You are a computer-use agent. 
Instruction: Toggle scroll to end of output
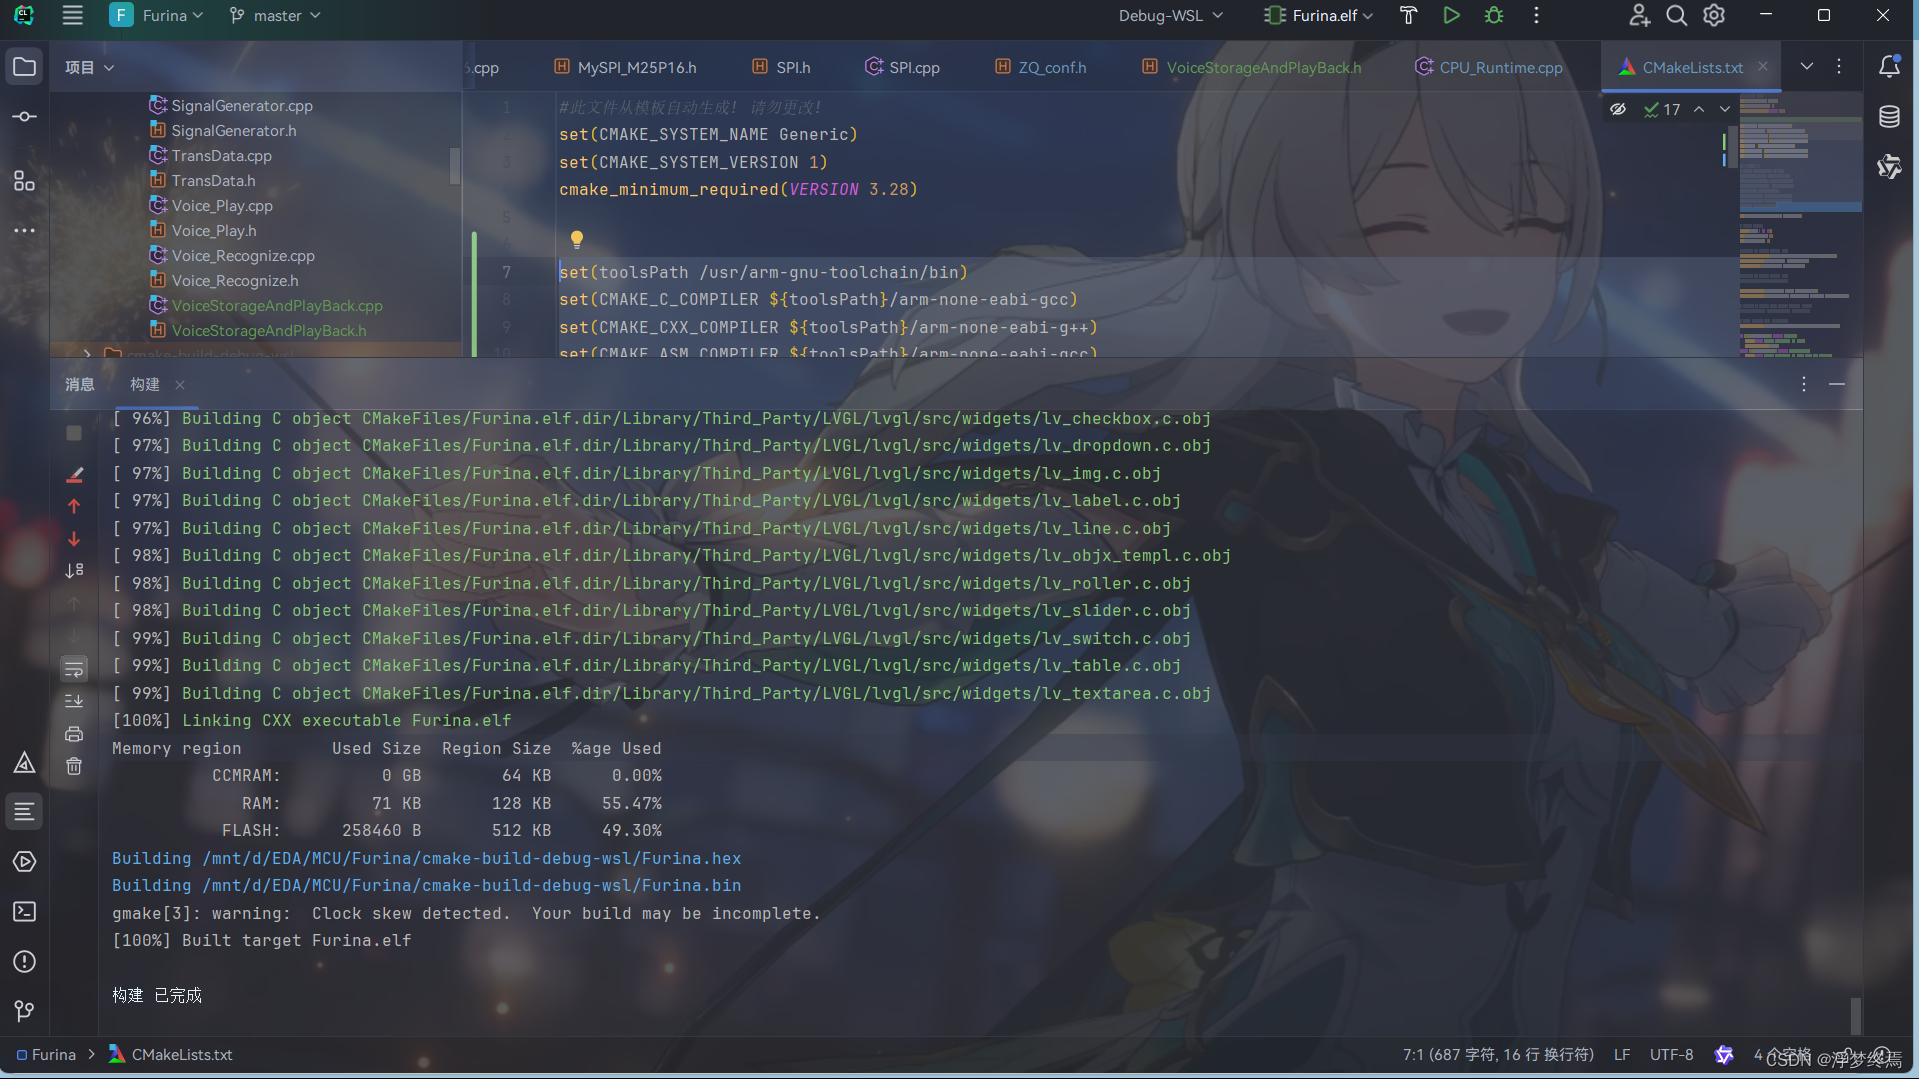[x=74, y=701]
